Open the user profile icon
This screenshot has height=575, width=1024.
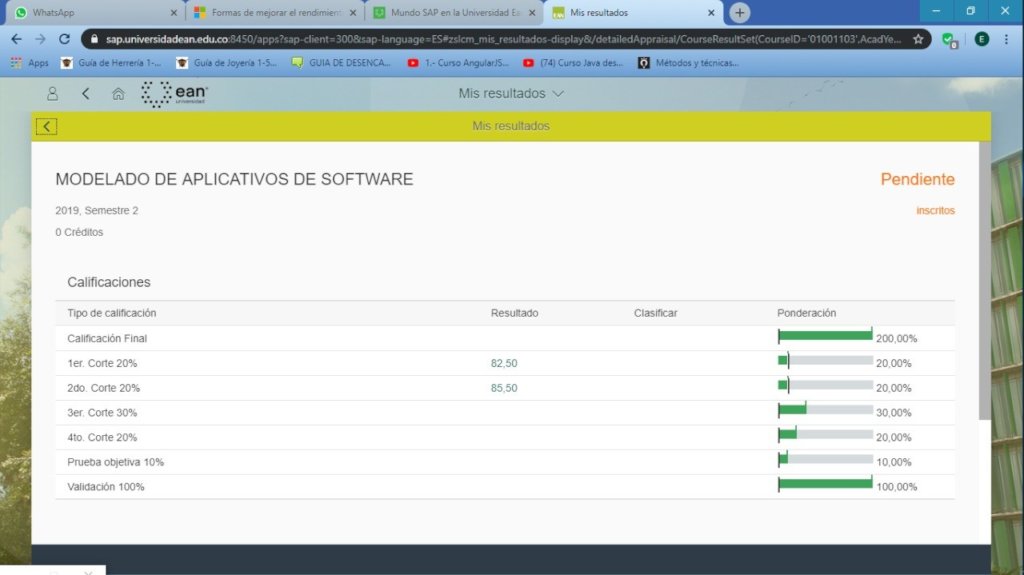coord(52,93)
